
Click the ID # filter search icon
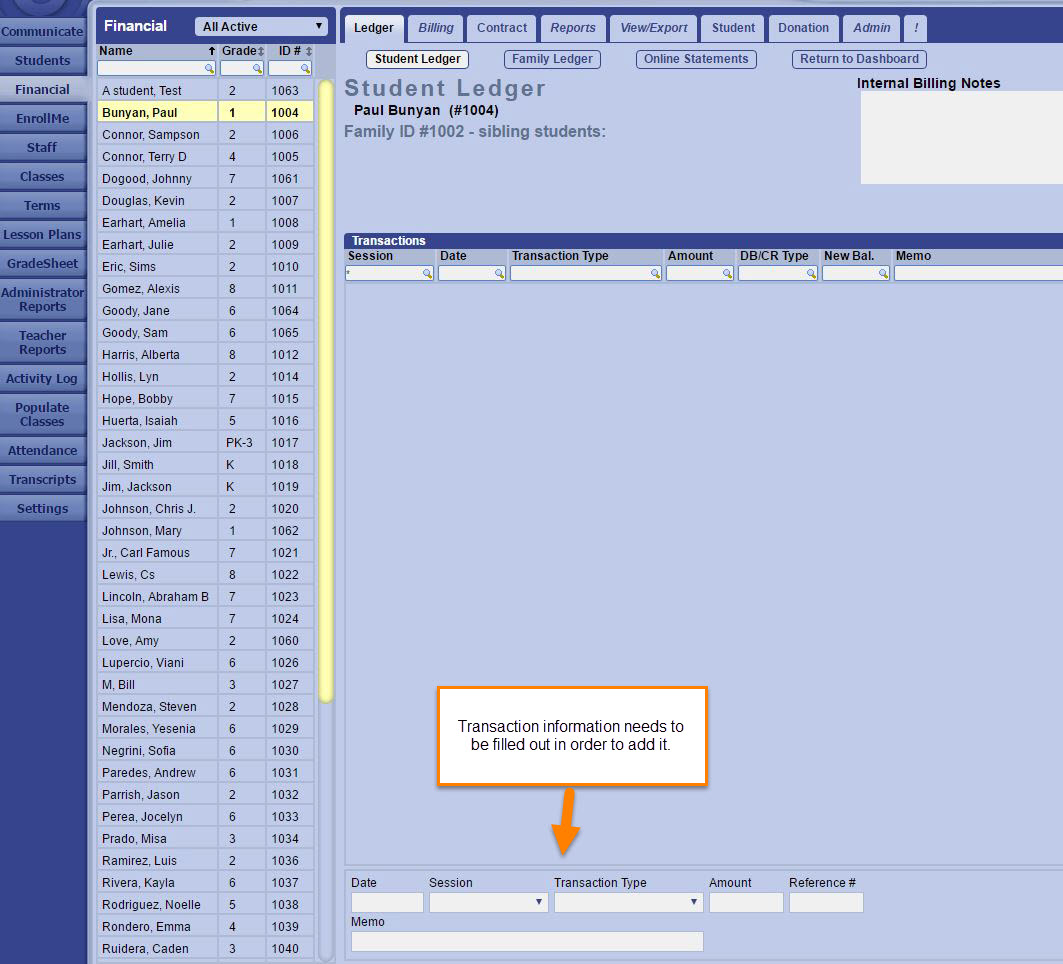[305, 69]
